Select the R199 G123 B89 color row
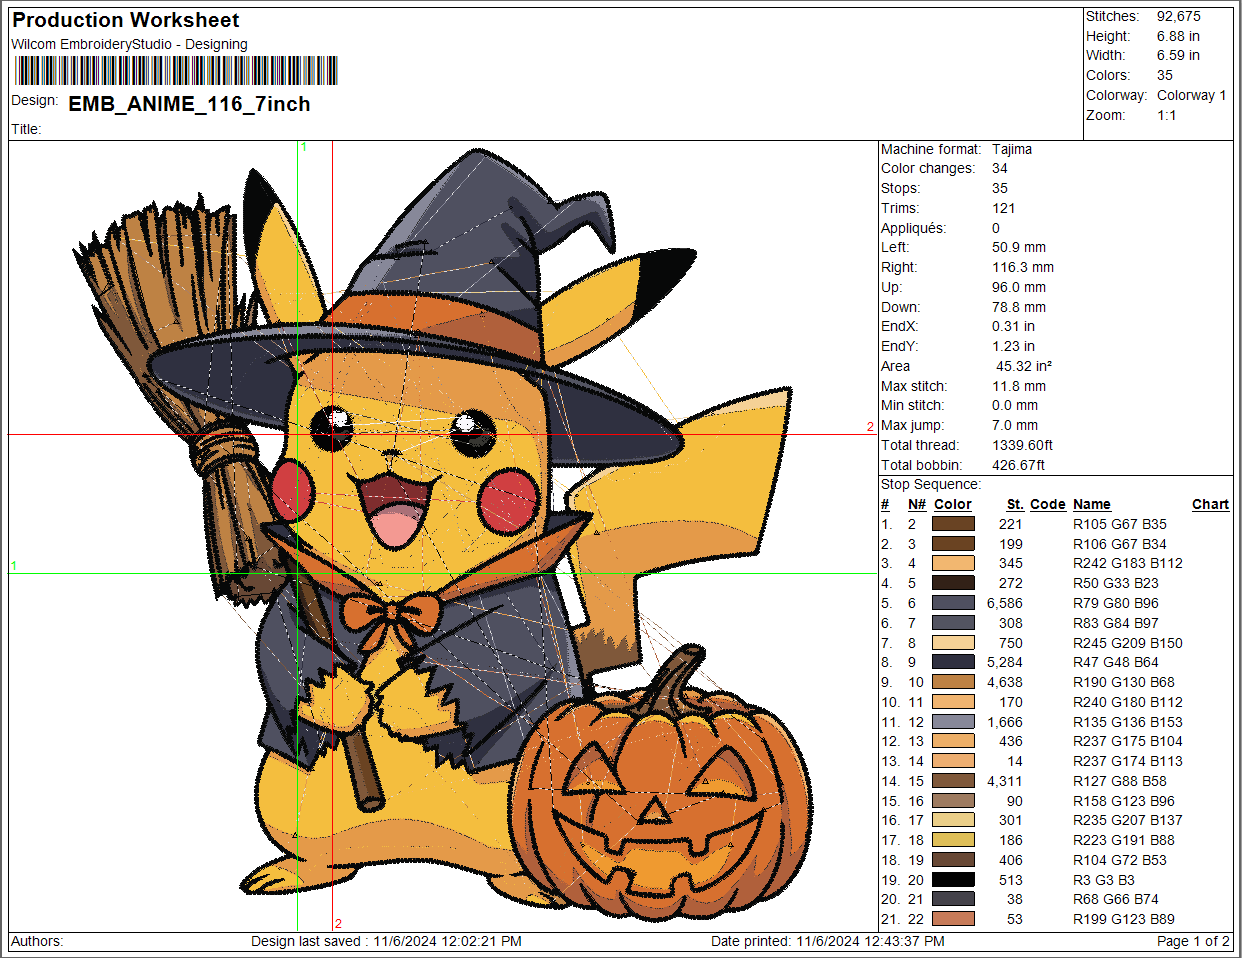This screenshot has height=958, width=1242. 1055,919
